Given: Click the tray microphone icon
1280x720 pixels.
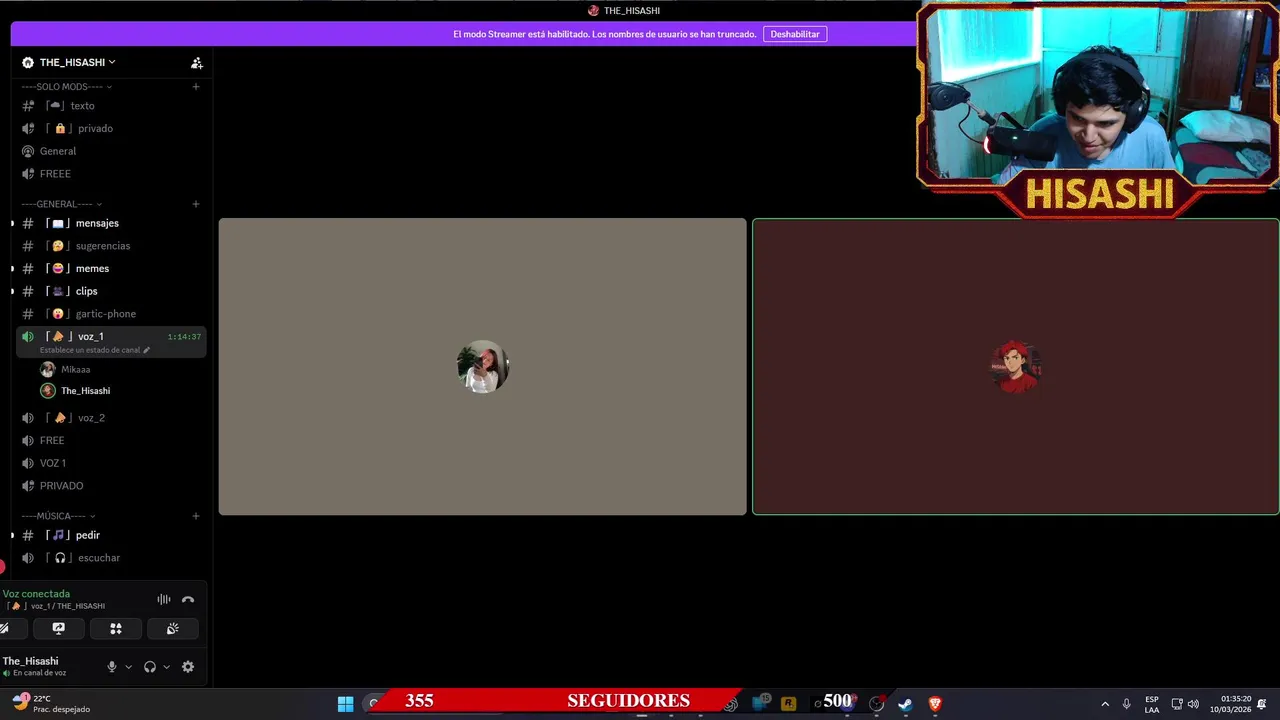Looking at the screenshot, I should click(1127, 704).
